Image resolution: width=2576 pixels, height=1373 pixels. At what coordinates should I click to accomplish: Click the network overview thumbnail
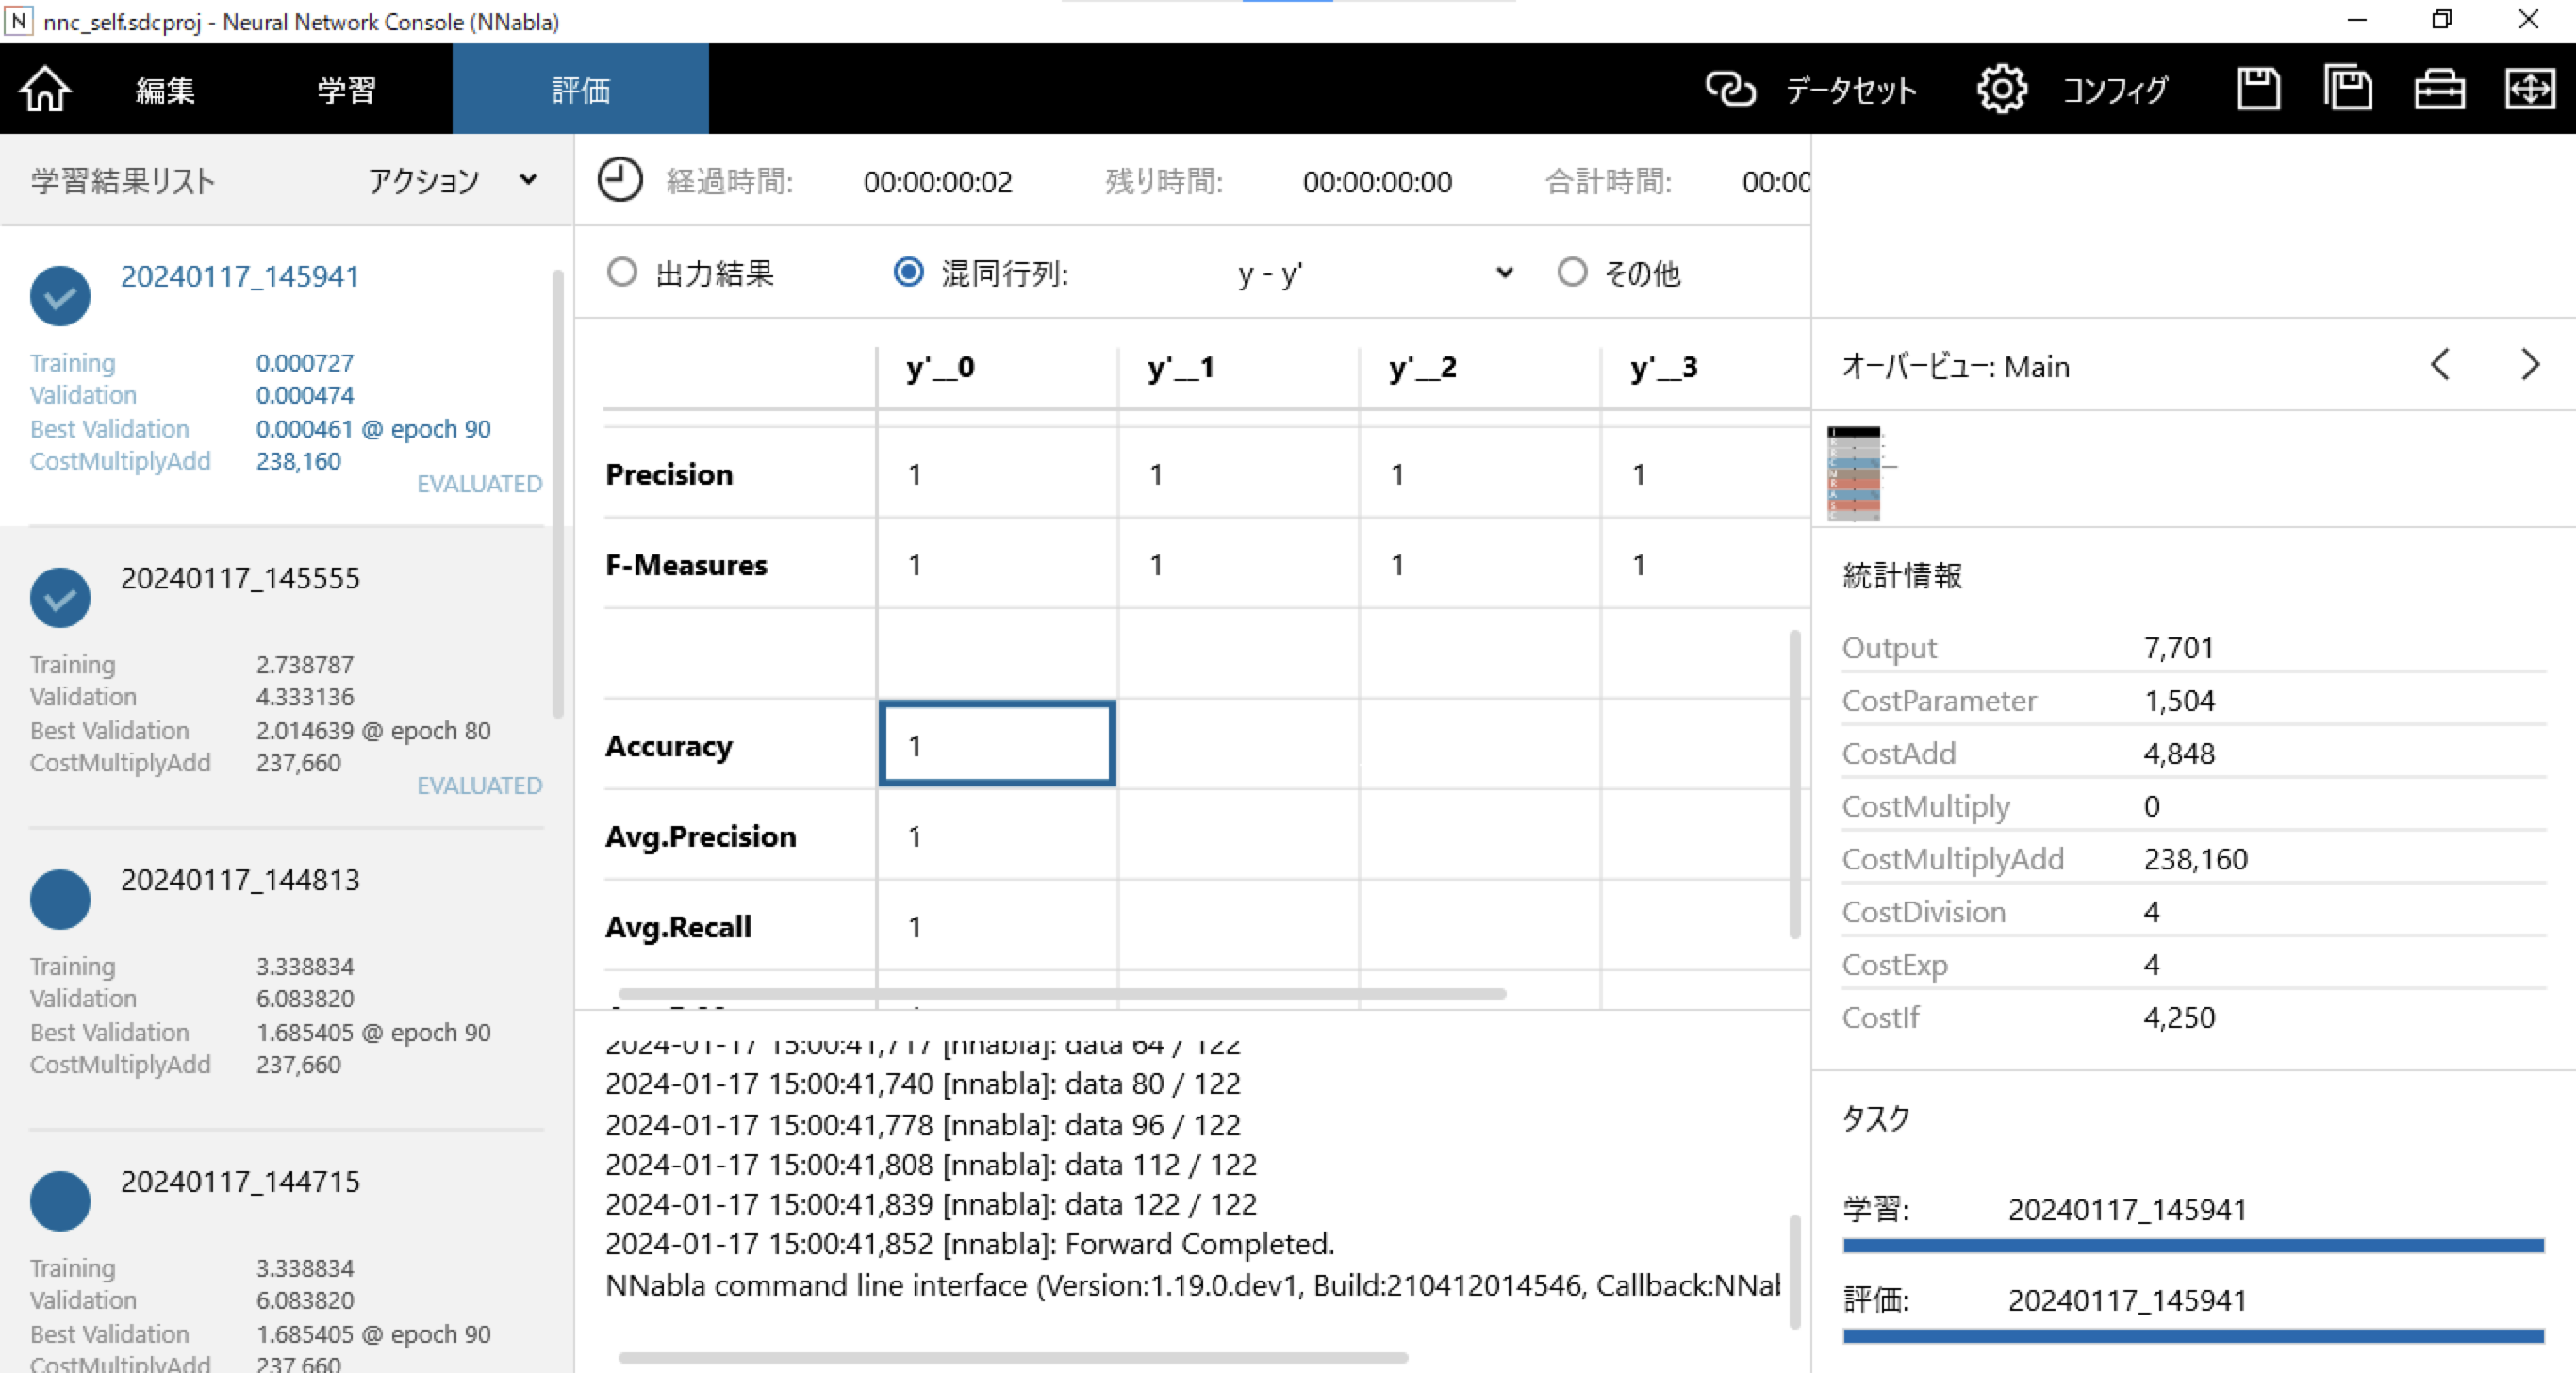tap(1854, 473)
